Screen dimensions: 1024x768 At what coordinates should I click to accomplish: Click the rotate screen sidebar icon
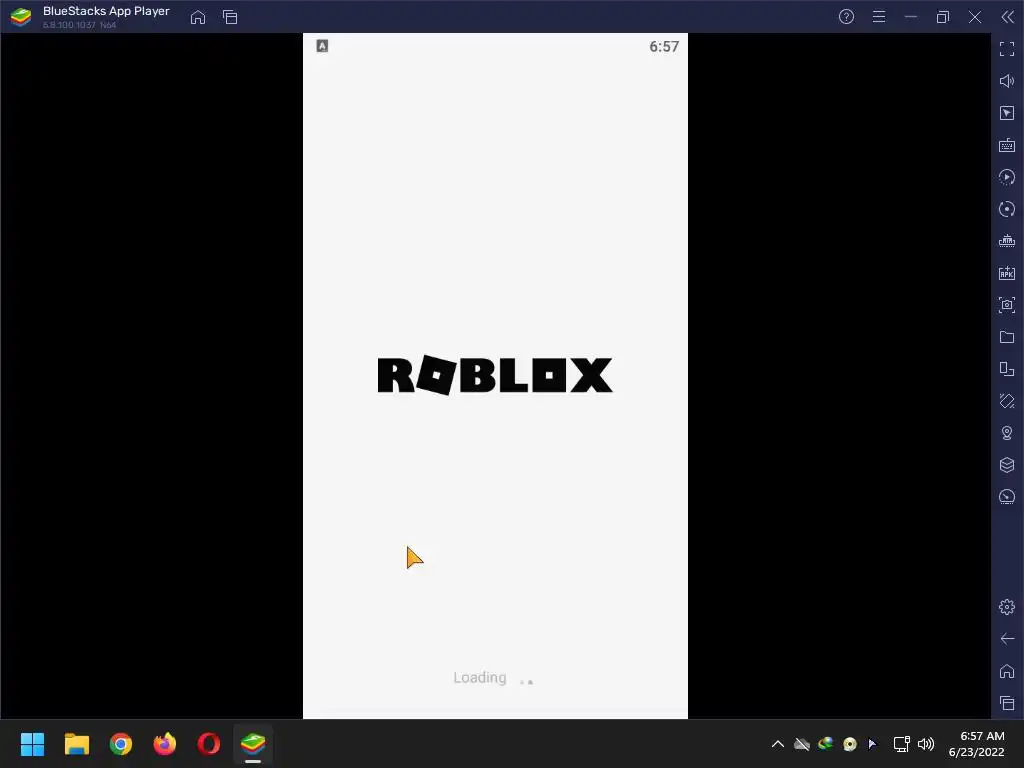[1007, 401]
